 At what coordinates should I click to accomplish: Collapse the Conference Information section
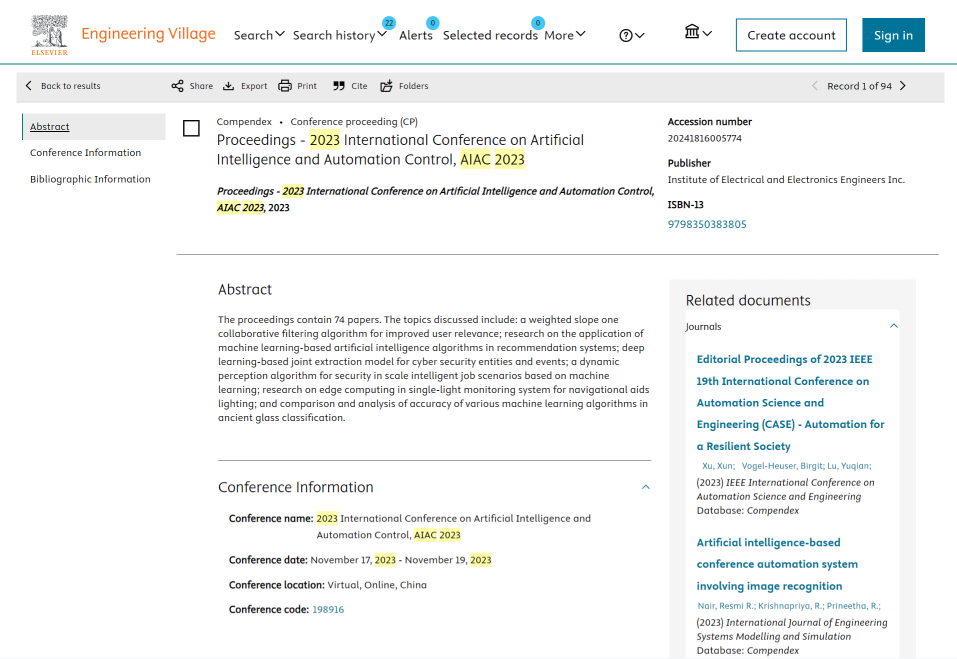click(x=646, y=487)
